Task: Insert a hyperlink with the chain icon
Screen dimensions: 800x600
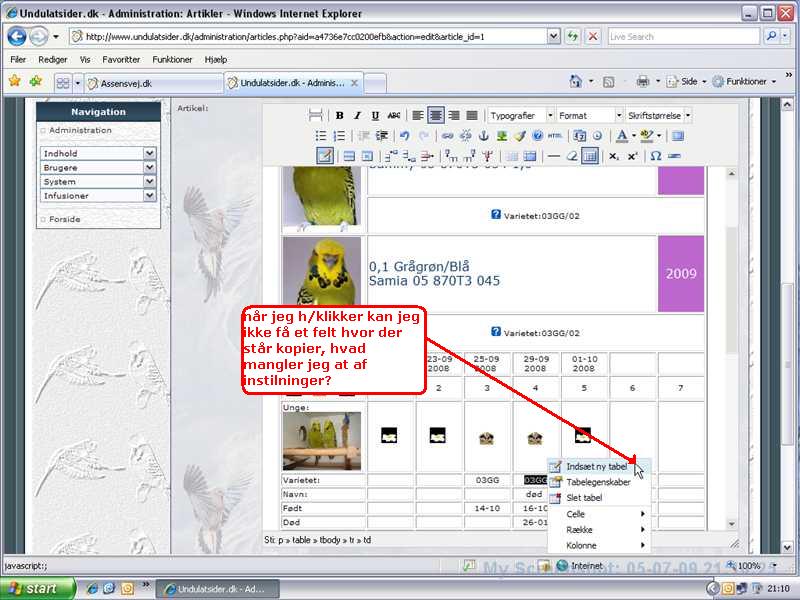Action: point(447,136)
